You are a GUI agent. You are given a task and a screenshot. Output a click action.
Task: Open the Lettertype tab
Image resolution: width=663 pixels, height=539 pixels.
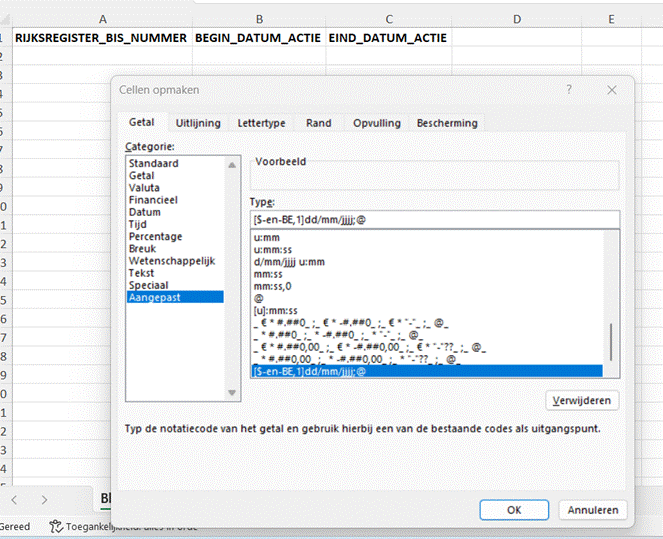click(x=261, y=123)
